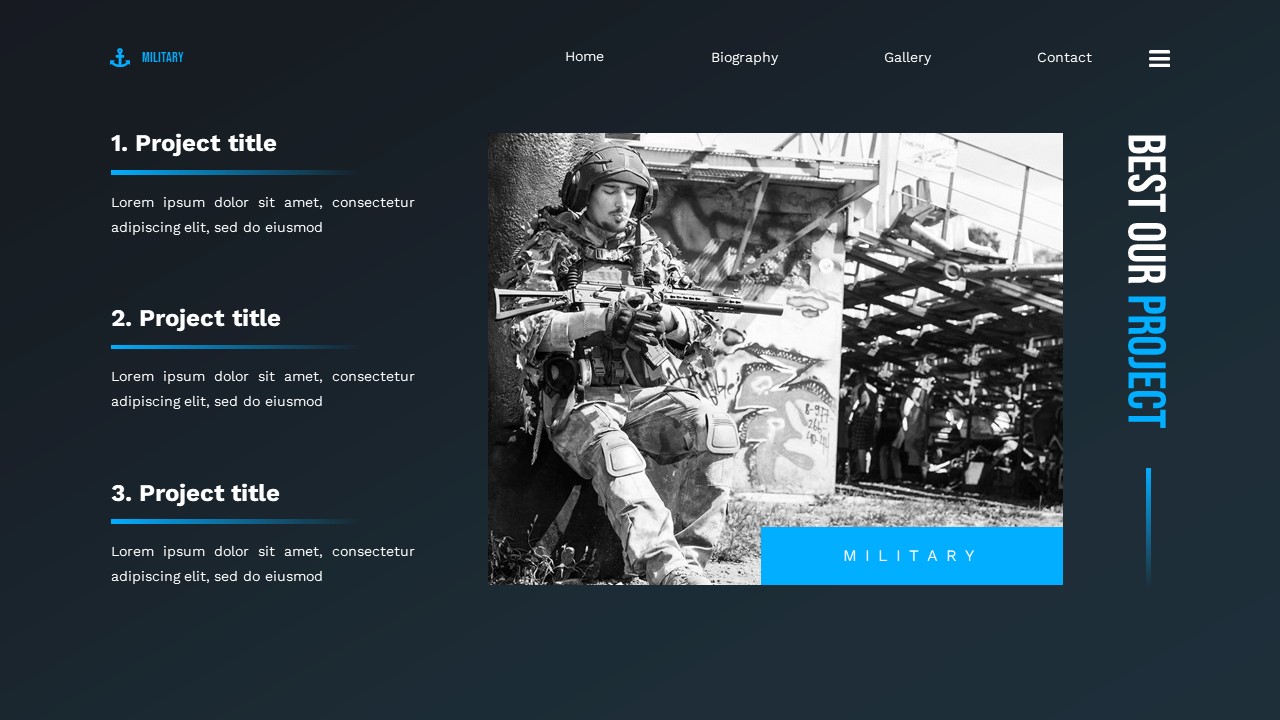1280x720 pixels.
Task: Open the Gallery menu item
Action: 907,58
